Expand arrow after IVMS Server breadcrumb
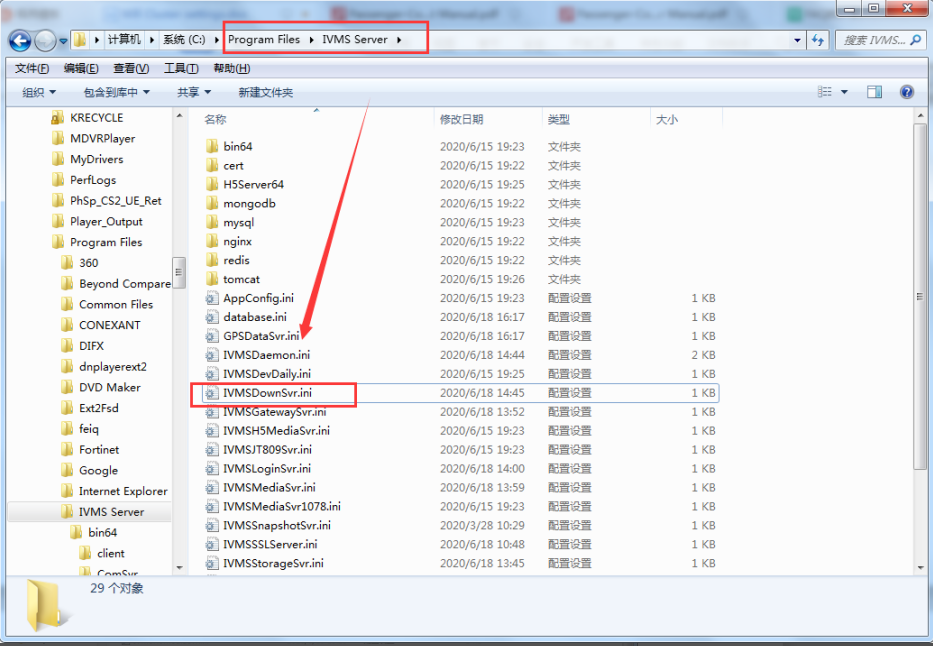 (x=399, y=40)
